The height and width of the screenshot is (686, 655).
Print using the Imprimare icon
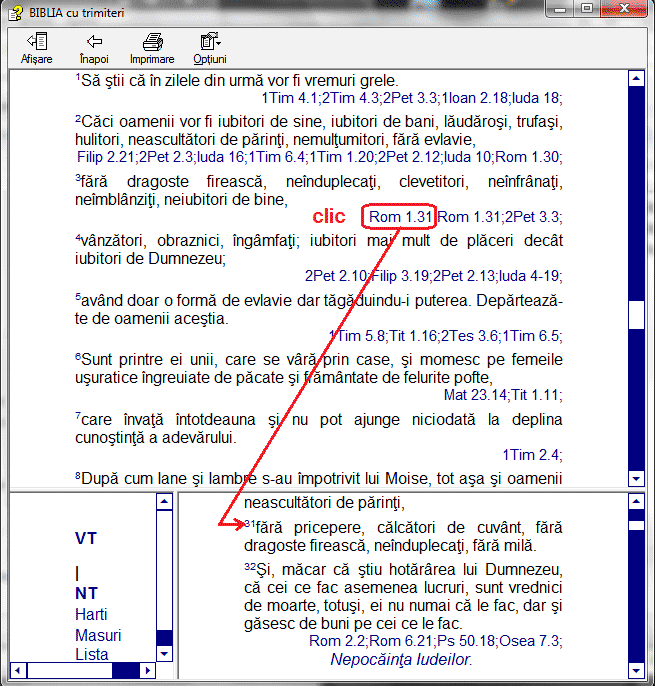pyautogui.click(x=152, y=48)
